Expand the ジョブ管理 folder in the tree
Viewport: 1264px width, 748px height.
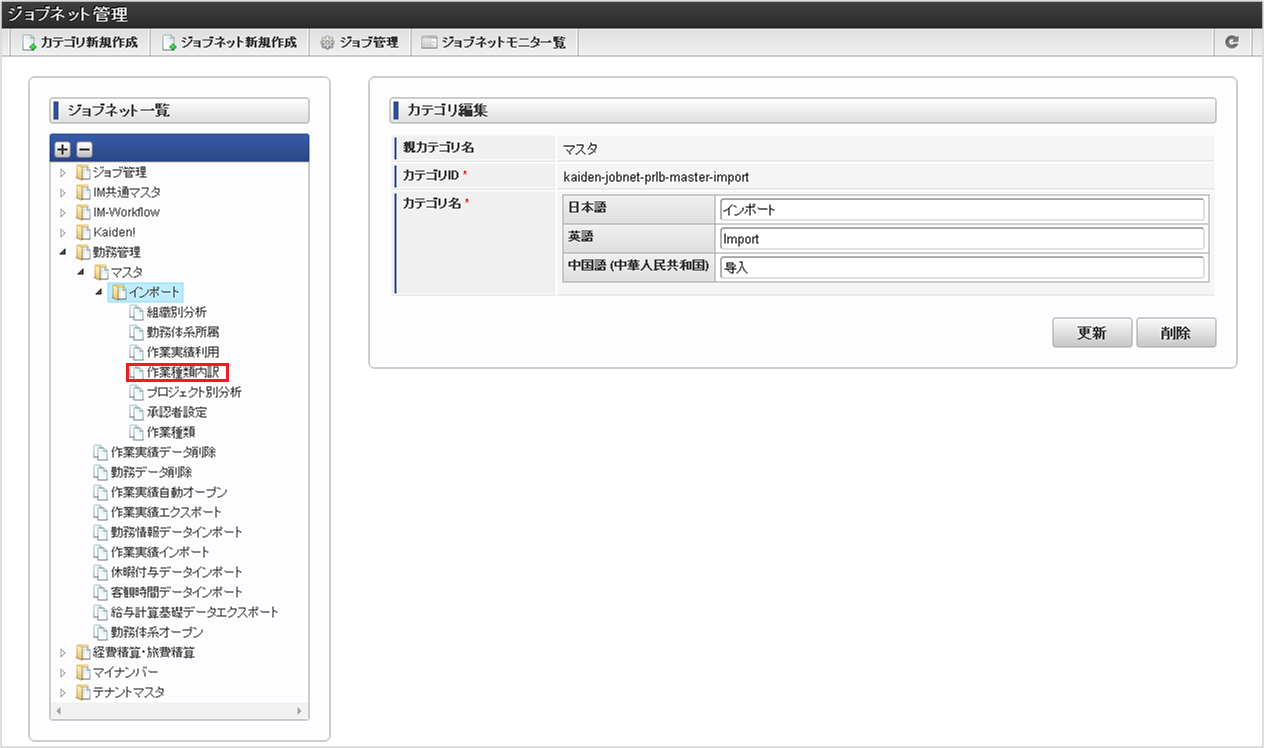[x=63, y=172]
